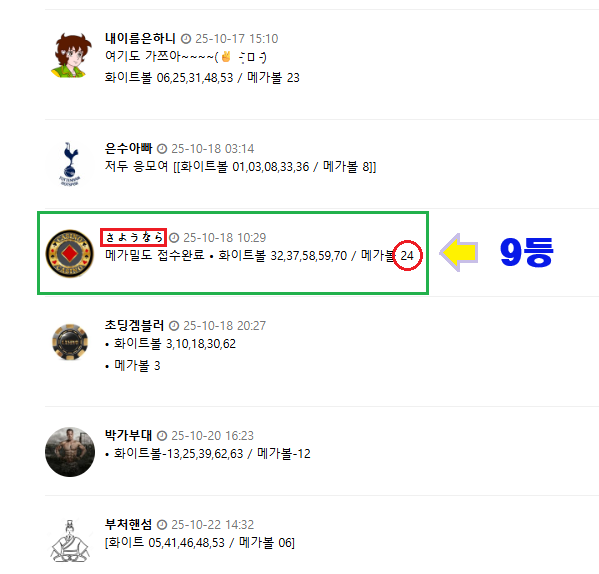
Task: Open 부처핸섬 username link
Action: tap(128, 524)
